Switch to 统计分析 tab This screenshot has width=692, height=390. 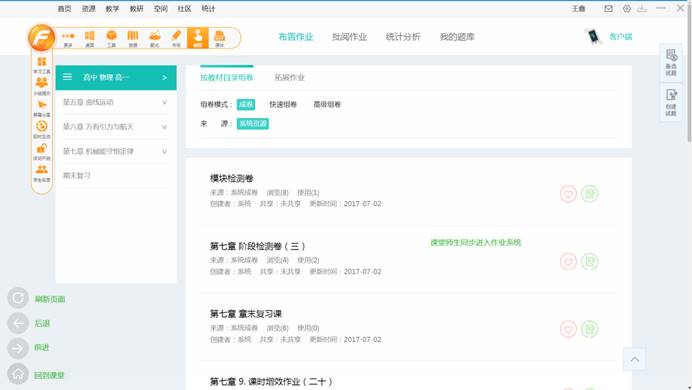[x=403, y=37]
